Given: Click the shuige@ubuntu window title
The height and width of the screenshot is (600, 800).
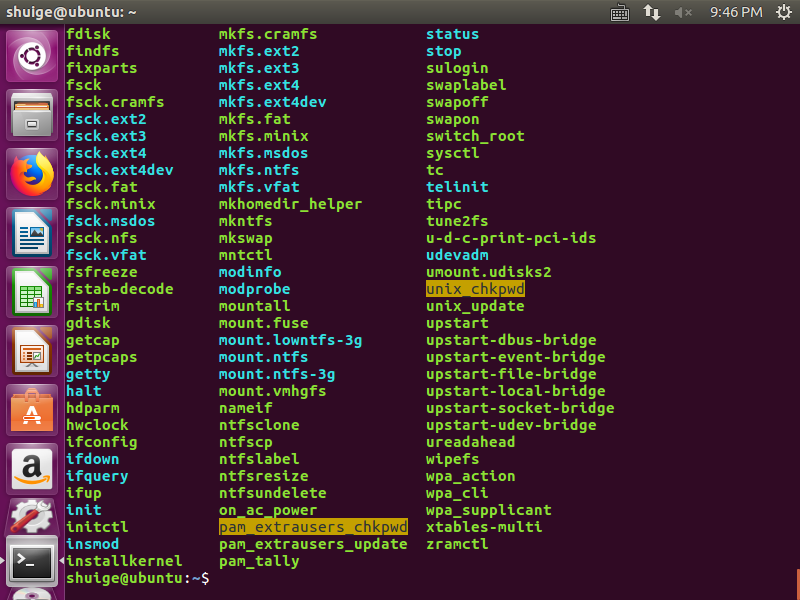Looking at the screenshot, I should (x=71, y=12).
